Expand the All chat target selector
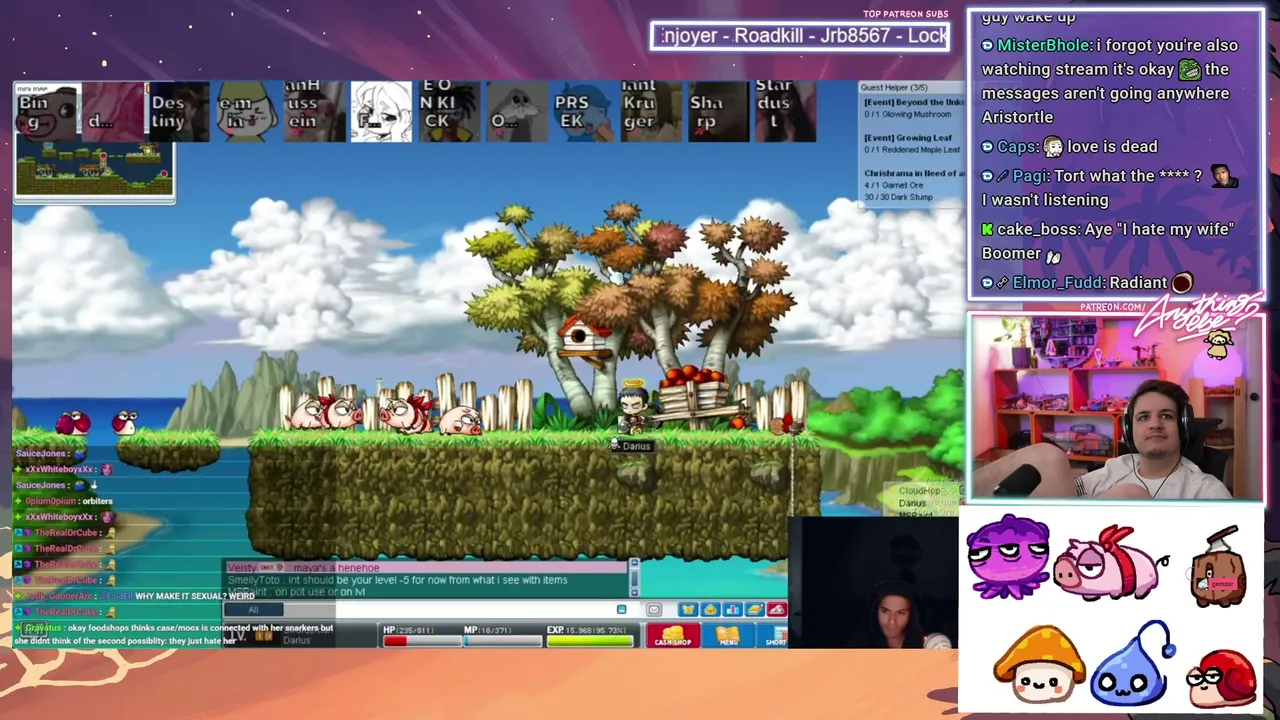Viewport: 1280px width, 720px height. (x=254, y=610)
